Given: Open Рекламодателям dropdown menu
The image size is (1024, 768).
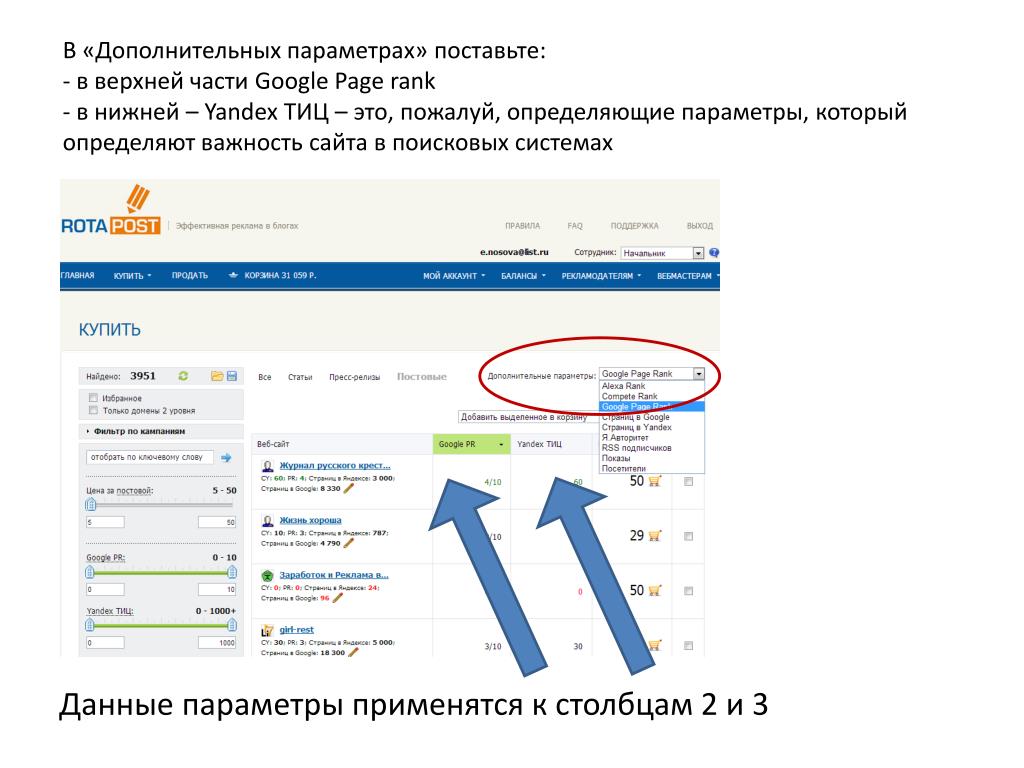Looking at the screenshot, I should (601, 276).
